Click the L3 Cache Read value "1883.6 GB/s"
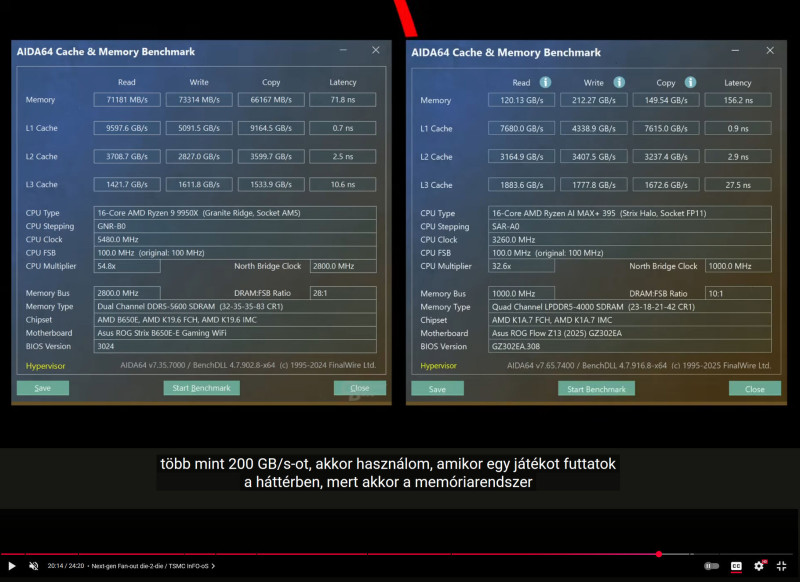The height and width of the screenshot is (582, 800). pos(521,185)
